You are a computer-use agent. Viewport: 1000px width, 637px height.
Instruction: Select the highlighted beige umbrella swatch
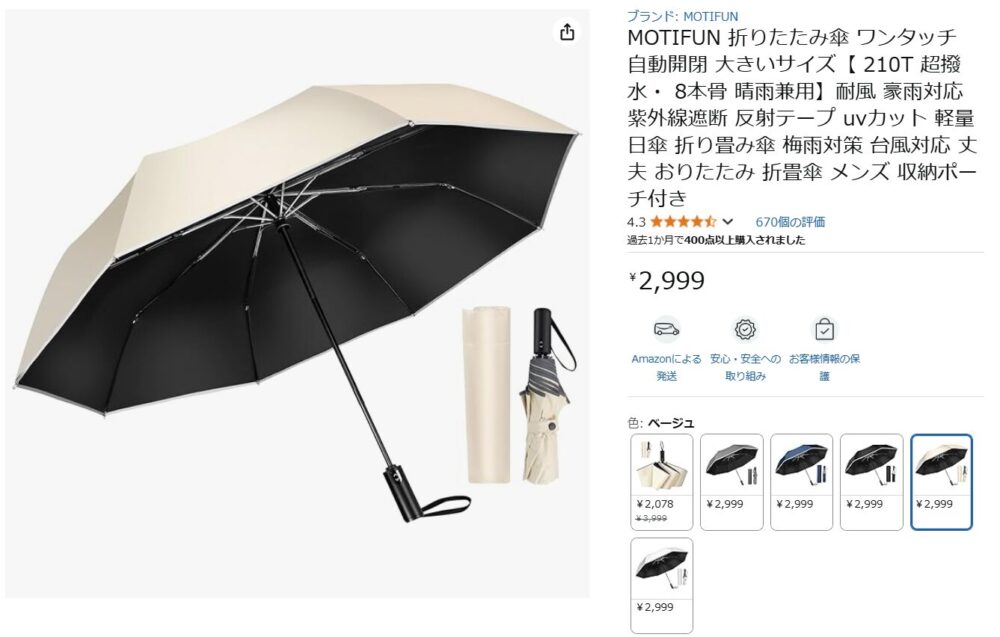[941, 482]
